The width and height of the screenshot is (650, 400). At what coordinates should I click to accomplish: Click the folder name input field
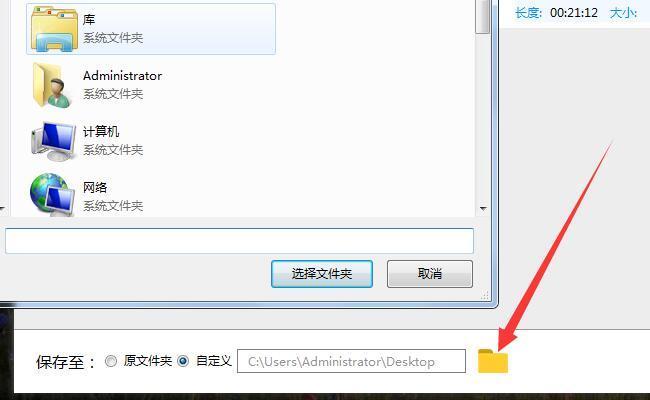click(239, 241)
